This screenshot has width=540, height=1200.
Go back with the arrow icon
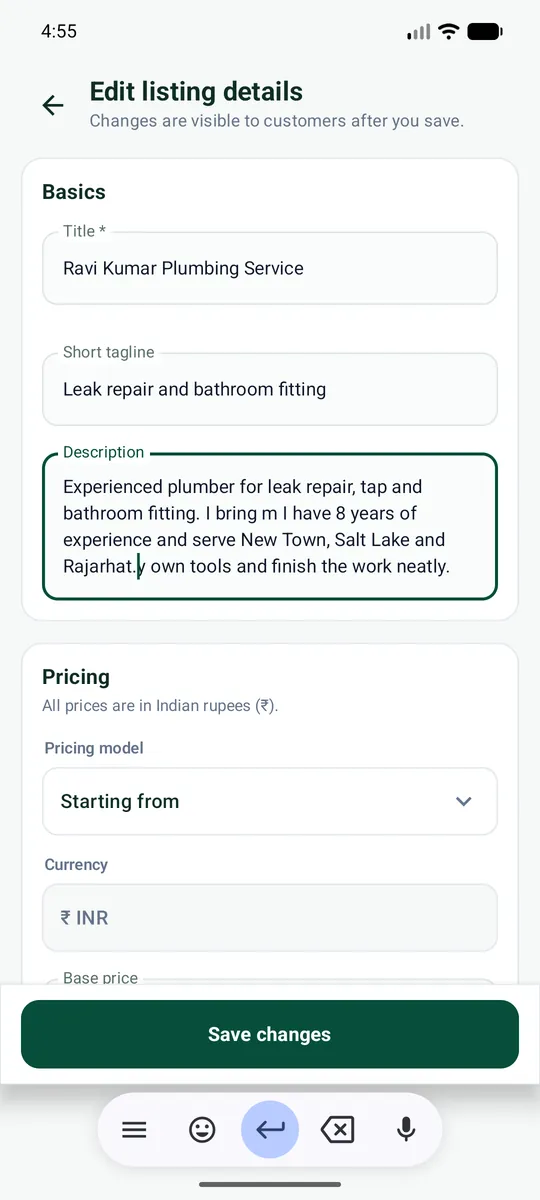pos(53,105)
